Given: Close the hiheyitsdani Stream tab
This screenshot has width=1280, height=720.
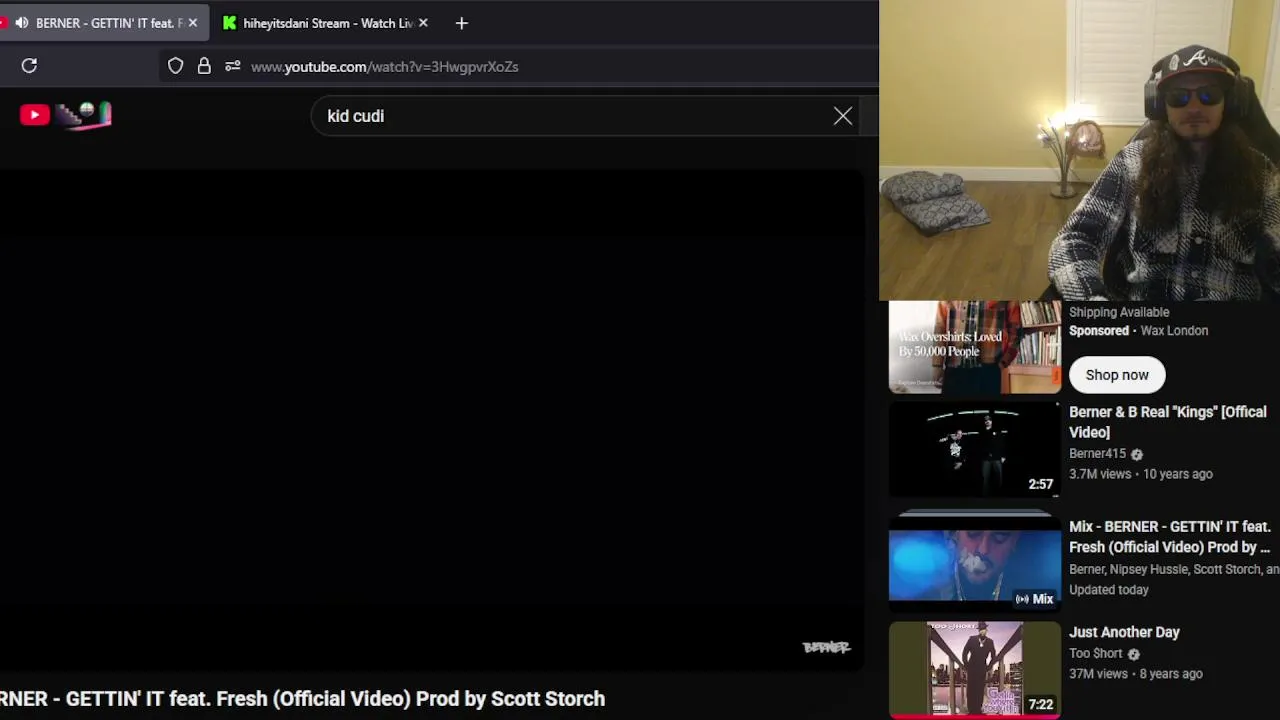Looking at the screenshot, I should click(423, 23).
